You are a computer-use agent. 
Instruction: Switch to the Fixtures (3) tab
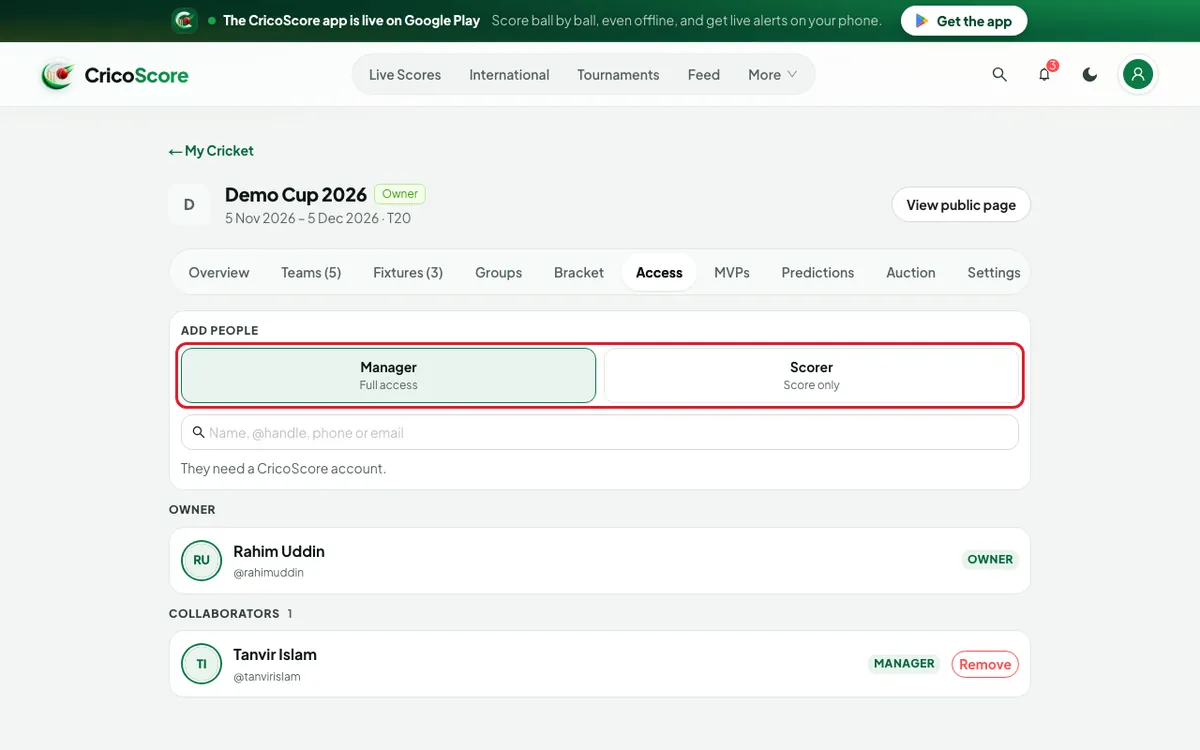coord(408,272)
